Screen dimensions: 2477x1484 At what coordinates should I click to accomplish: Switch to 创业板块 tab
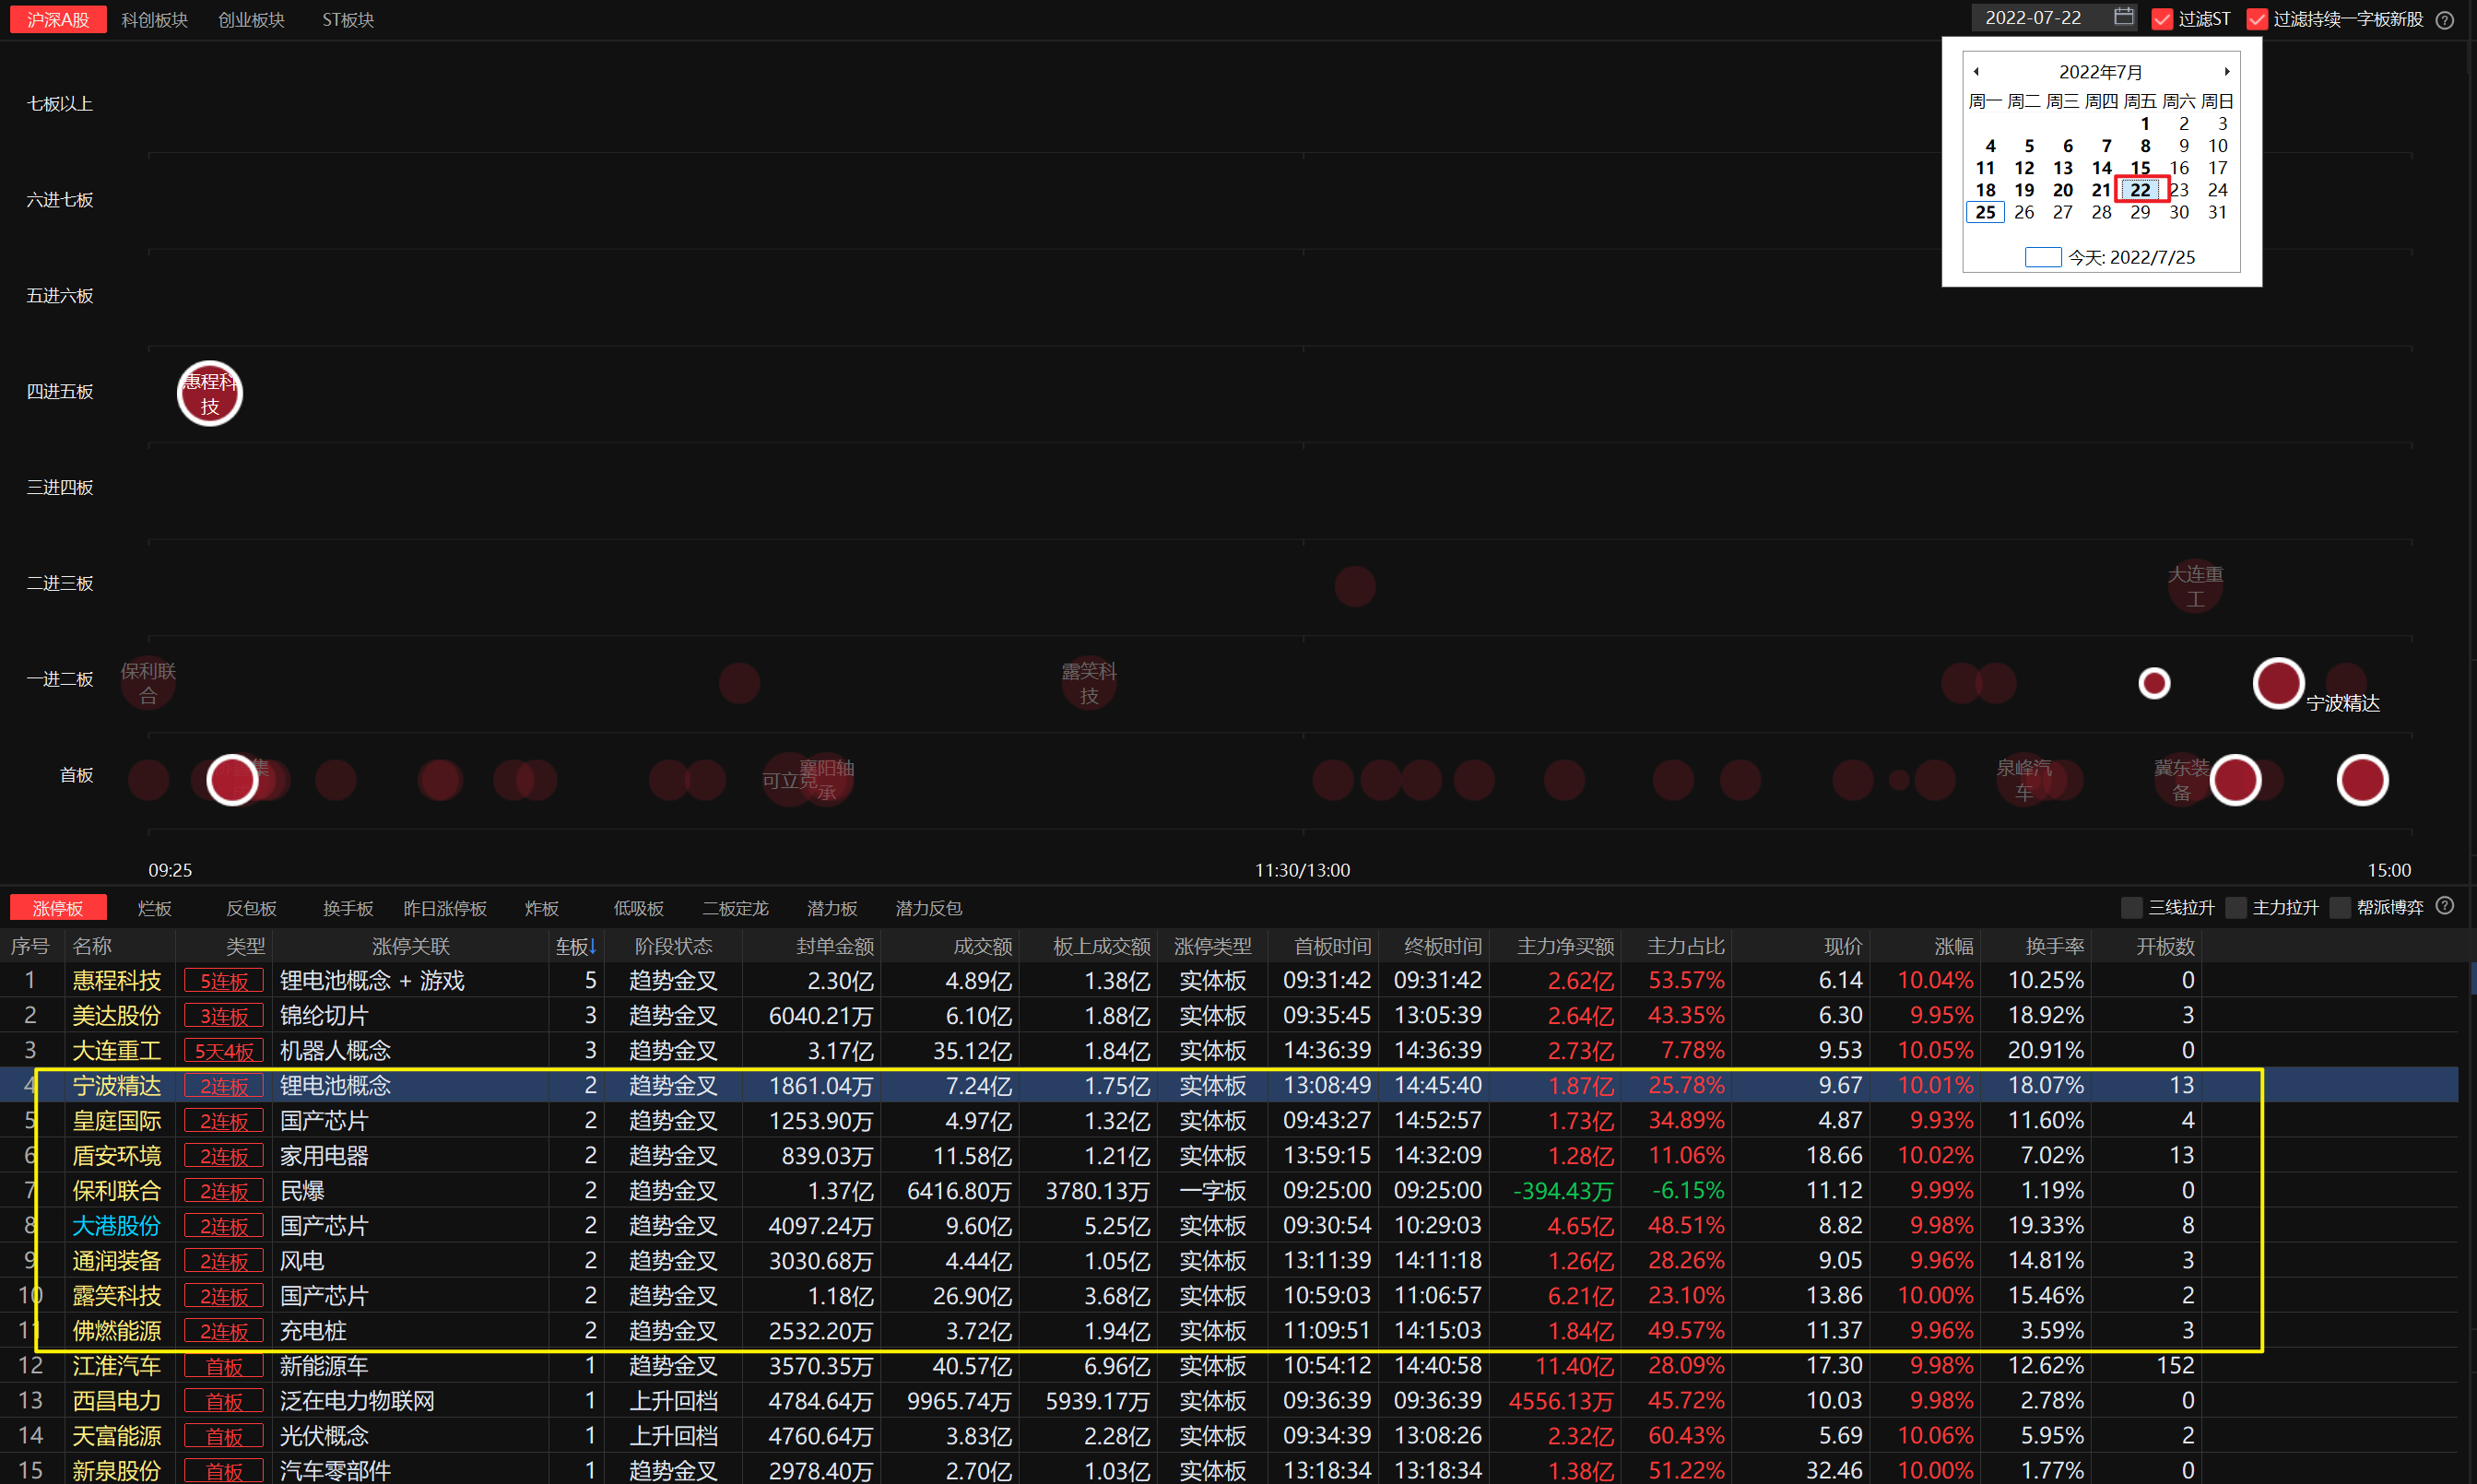[251, 19]
